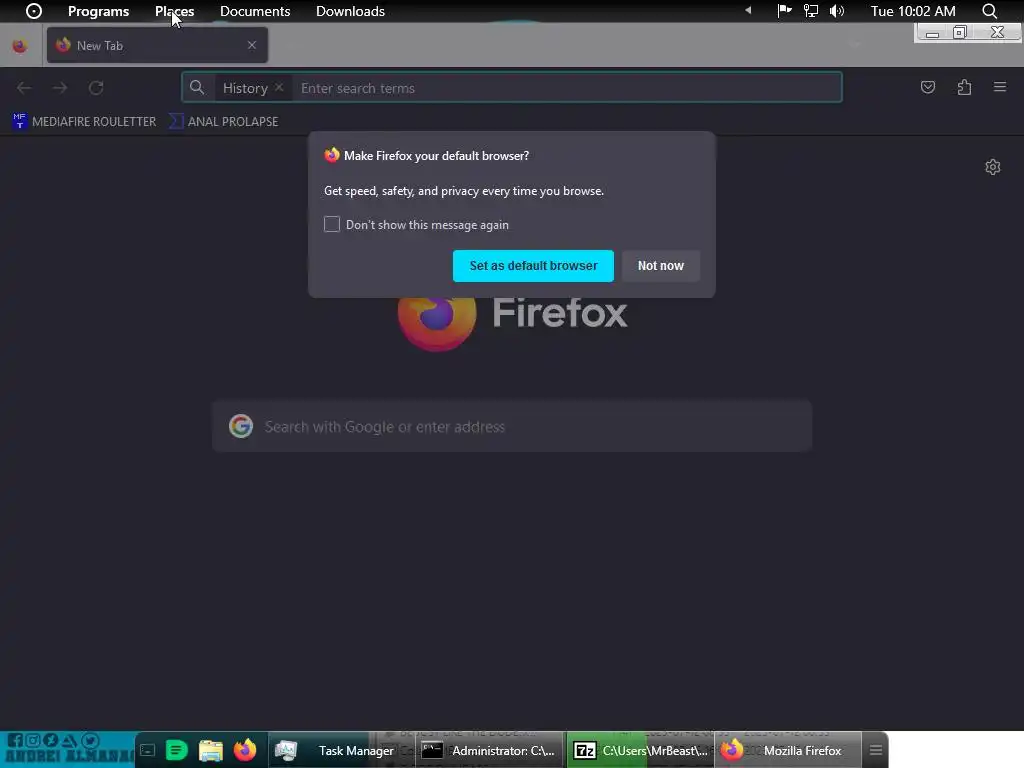Open the Documents menu

pyautogui.click(x=255, y=11)
